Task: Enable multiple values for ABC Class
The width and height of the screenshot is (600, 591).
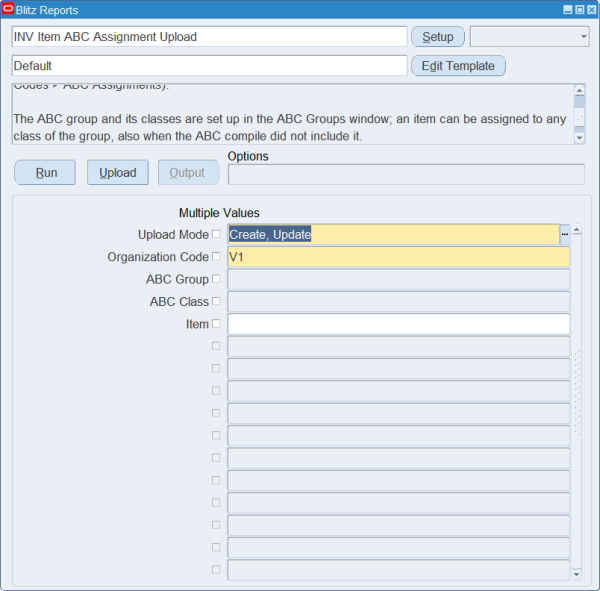Action: tap(216, 301)
